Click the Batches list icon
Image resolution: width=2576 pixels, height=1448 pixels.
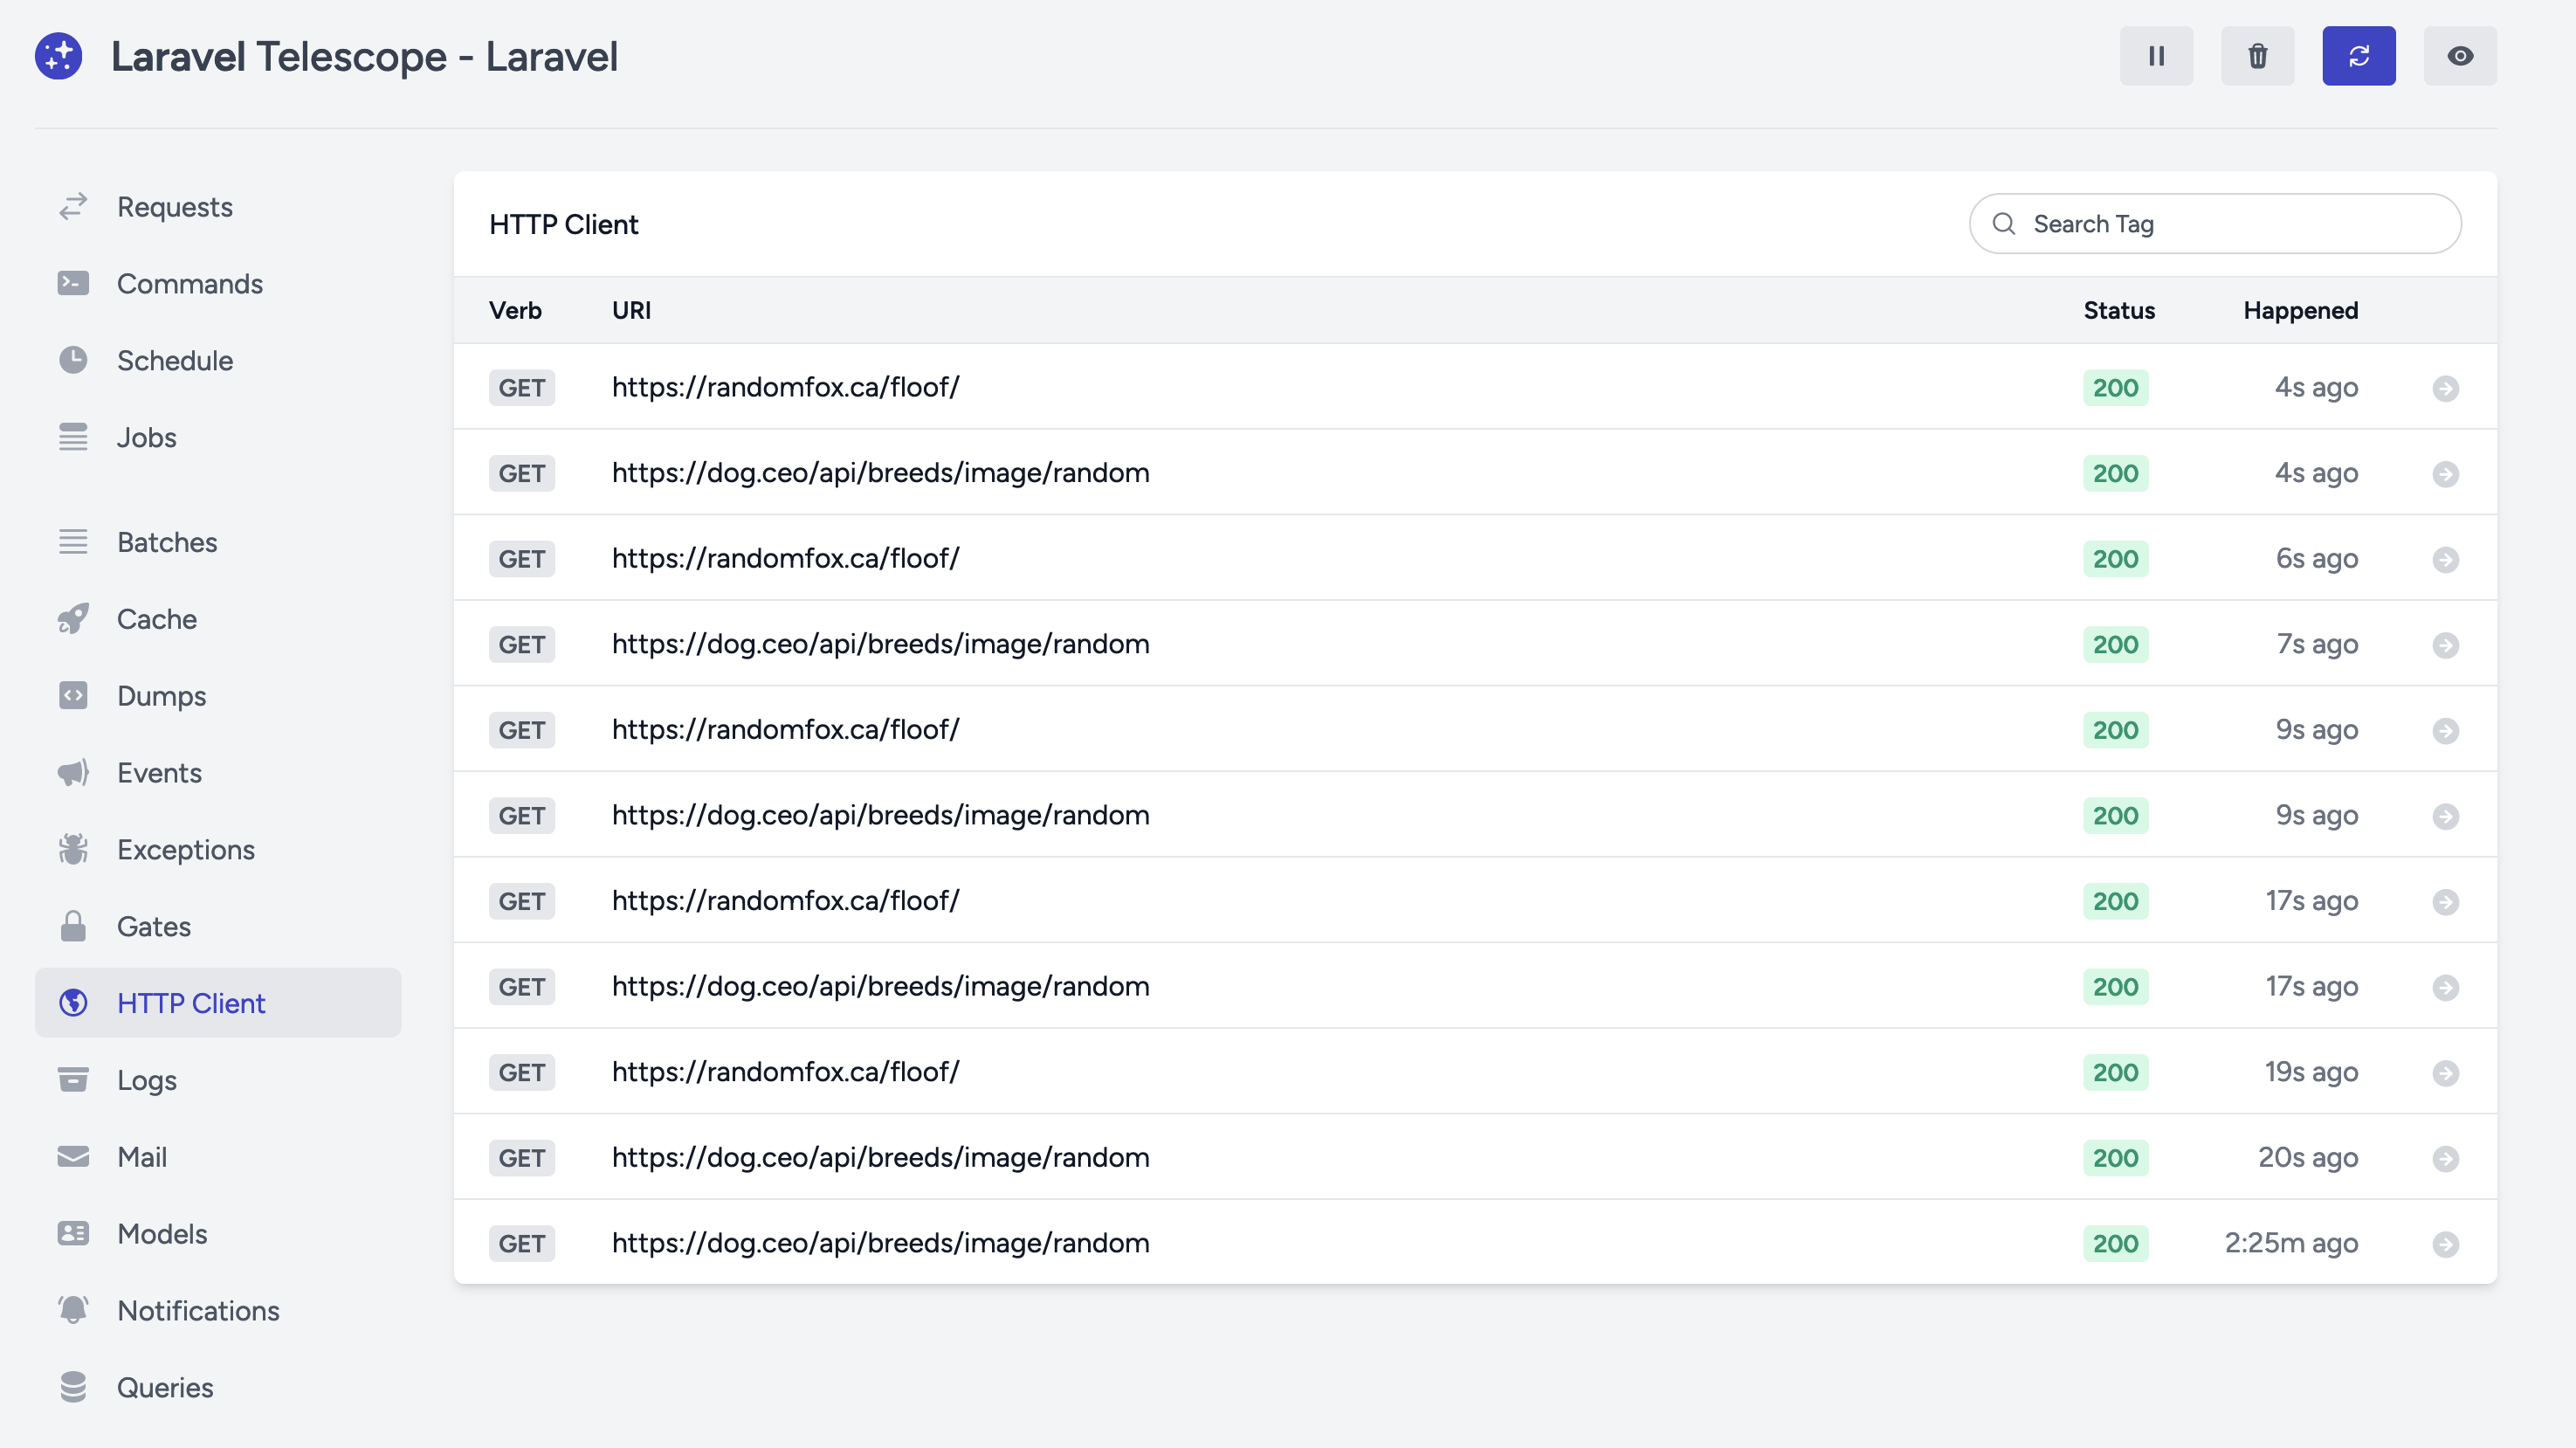[x=73, y=542]
